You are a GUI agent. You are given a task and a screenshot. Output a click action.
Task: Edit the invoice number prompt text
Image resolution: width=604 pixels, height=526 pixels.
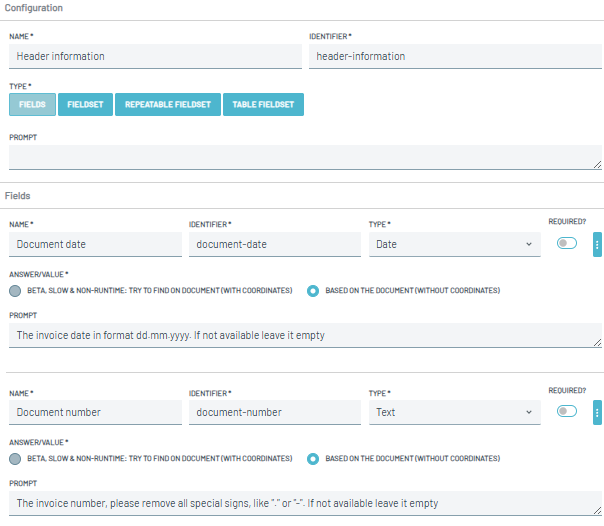click(305, 504)
